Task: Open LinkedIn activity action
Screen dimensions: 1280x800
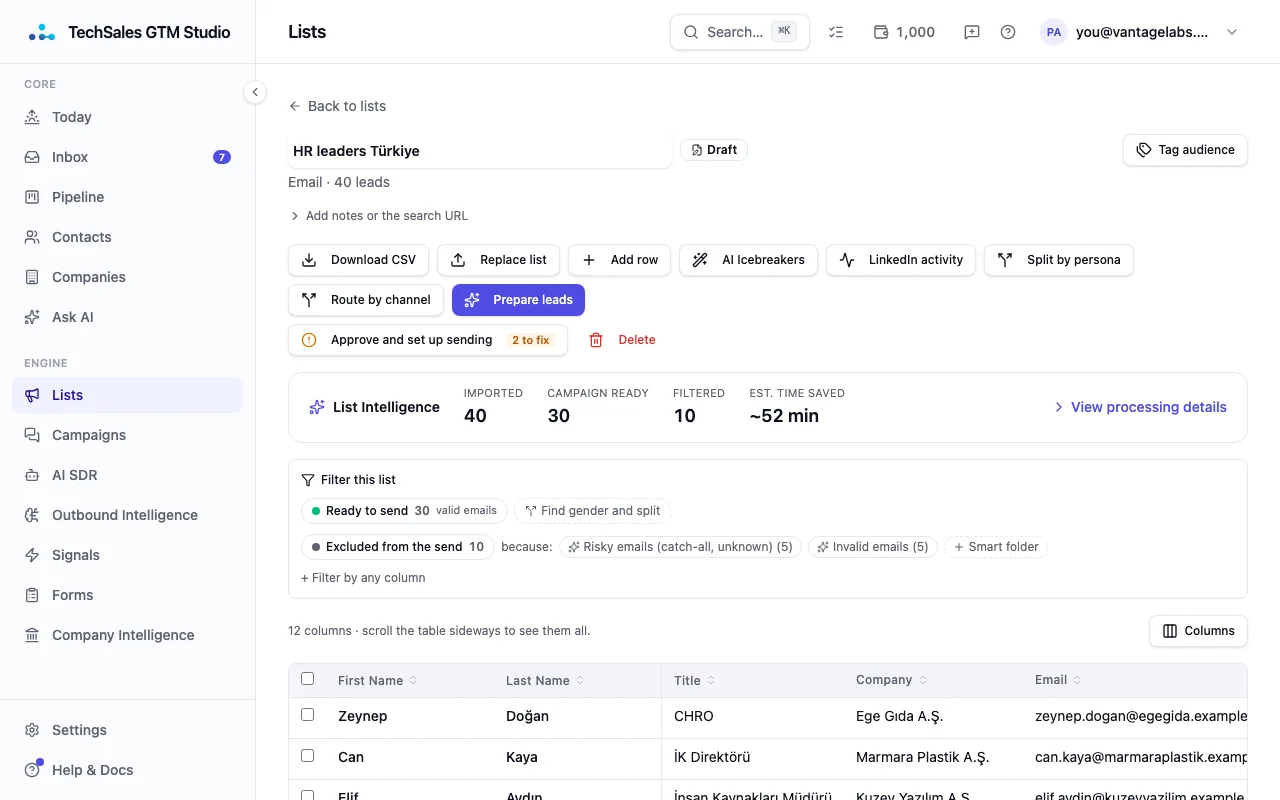Action: [901, 260]
